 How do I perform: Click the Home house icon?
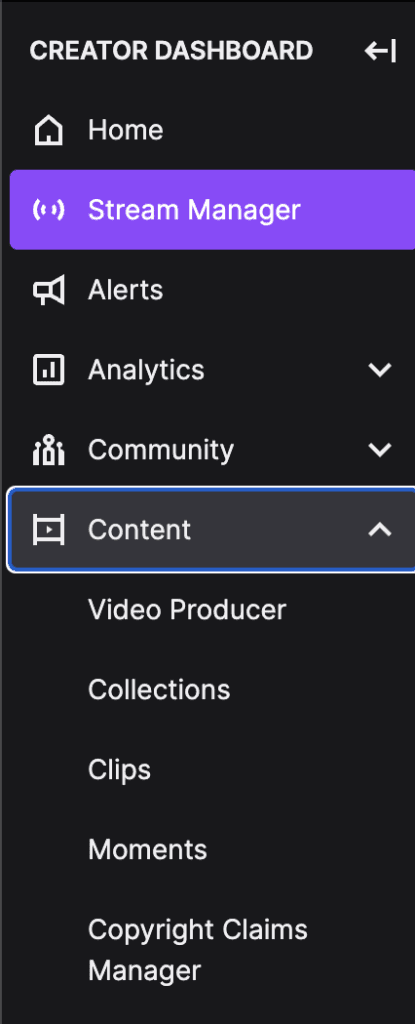(x=48, y=130)
